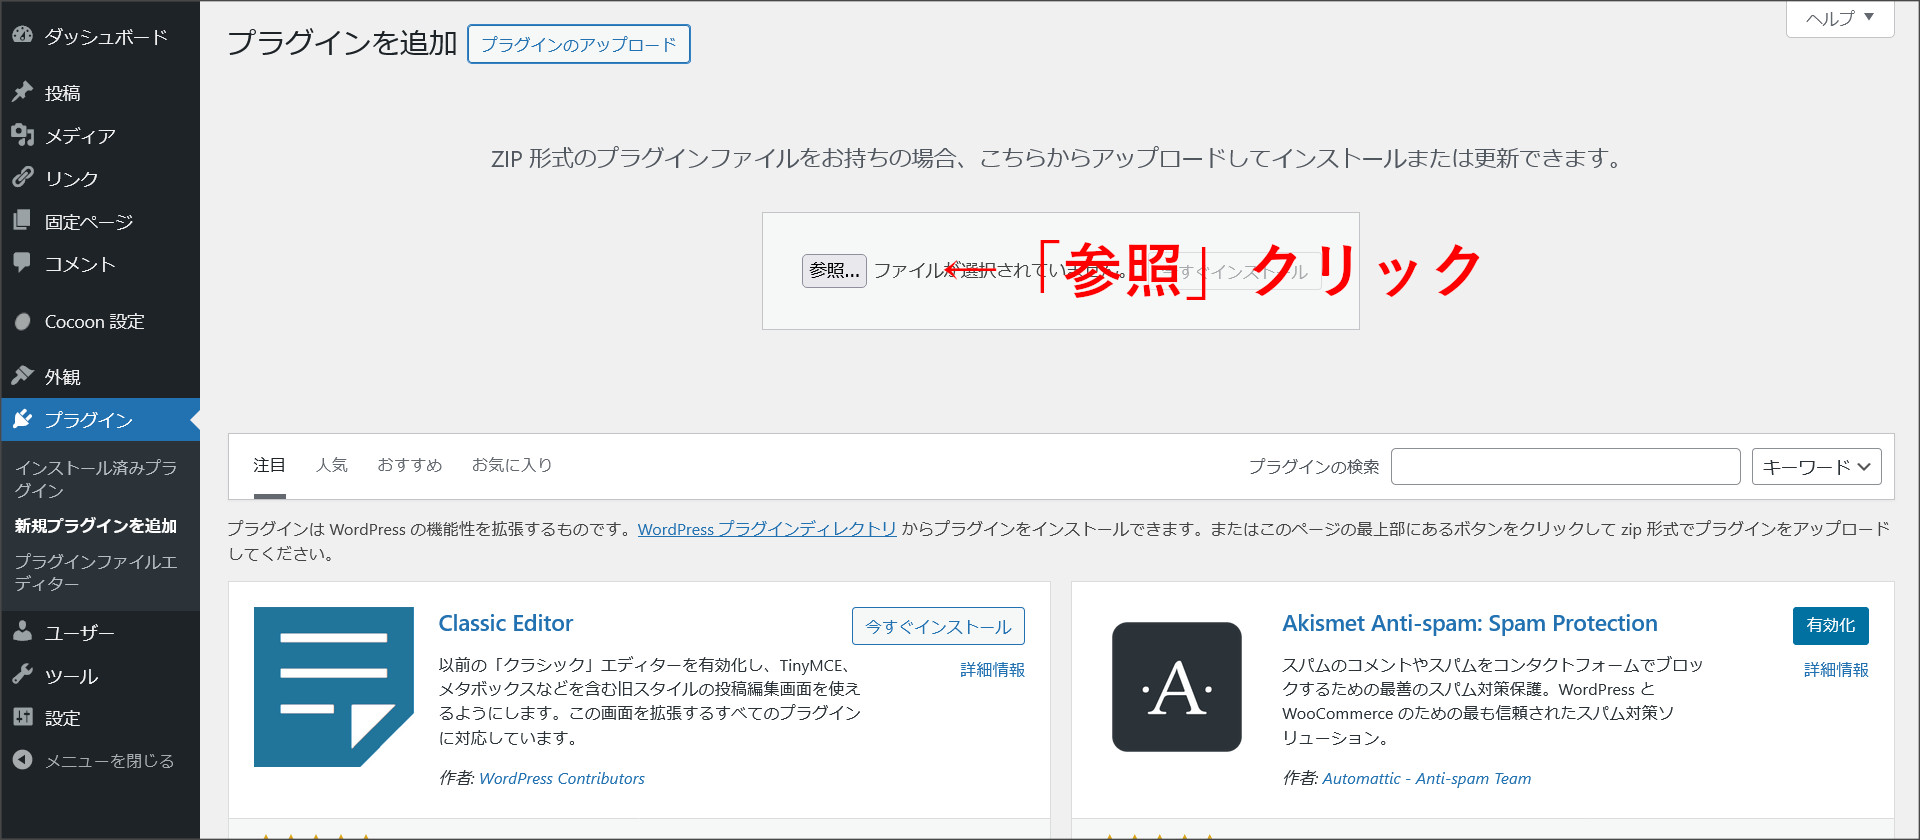Switch to the おすすめ tab
Image resolution: width=1920 pixels, height=840 pixels.
point(410,465)
